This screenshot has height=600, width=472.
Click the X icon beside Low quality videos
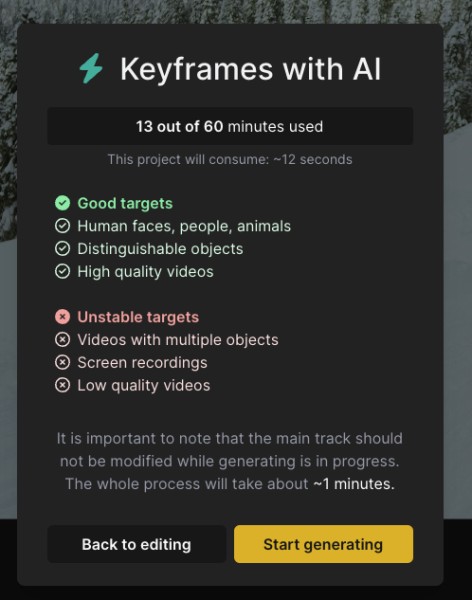click(62, 385)
